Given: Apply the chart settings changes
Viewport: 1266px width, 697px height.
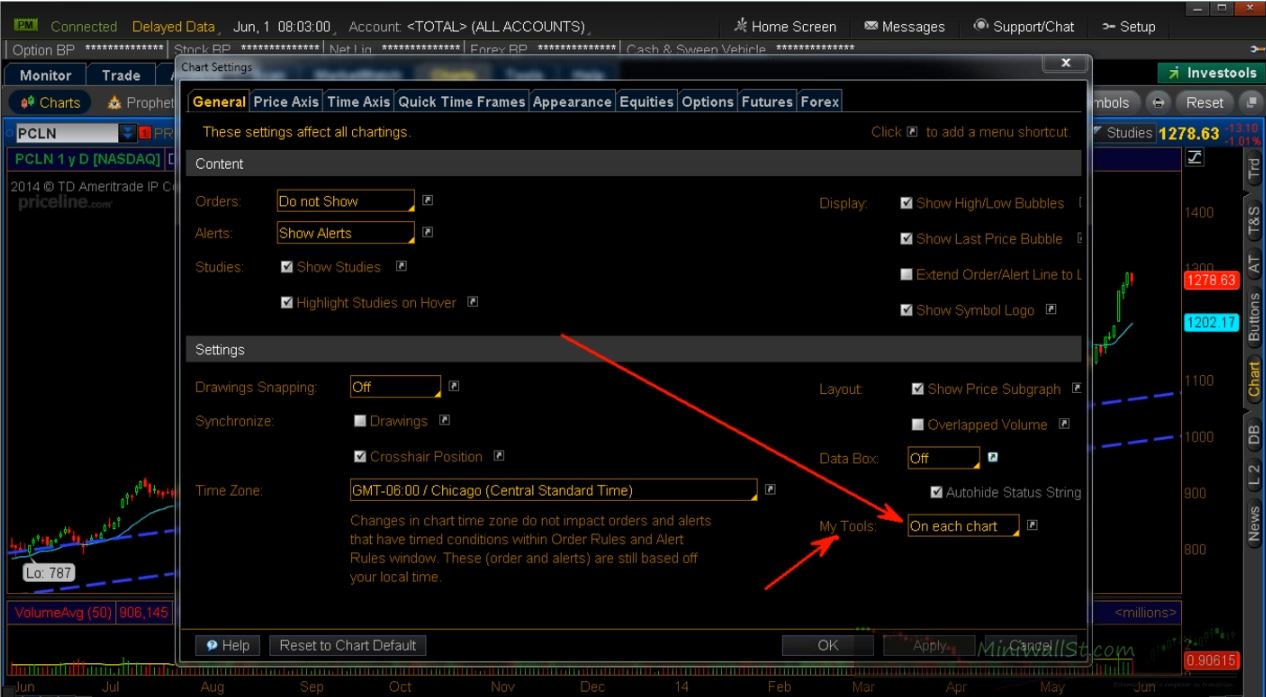Looking at the screenshot, I should click(928, 645).
